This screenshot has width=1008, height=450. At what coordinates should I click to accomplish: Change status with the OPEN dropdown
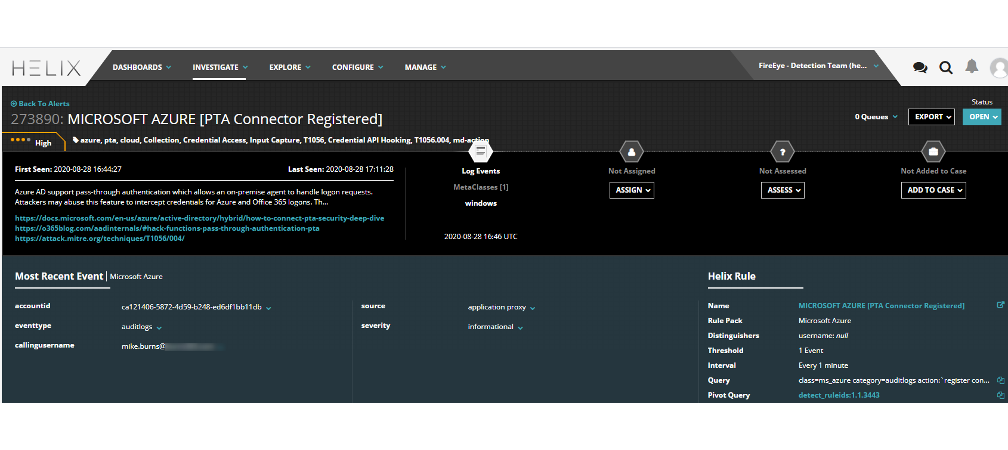[x=982, y=117]
